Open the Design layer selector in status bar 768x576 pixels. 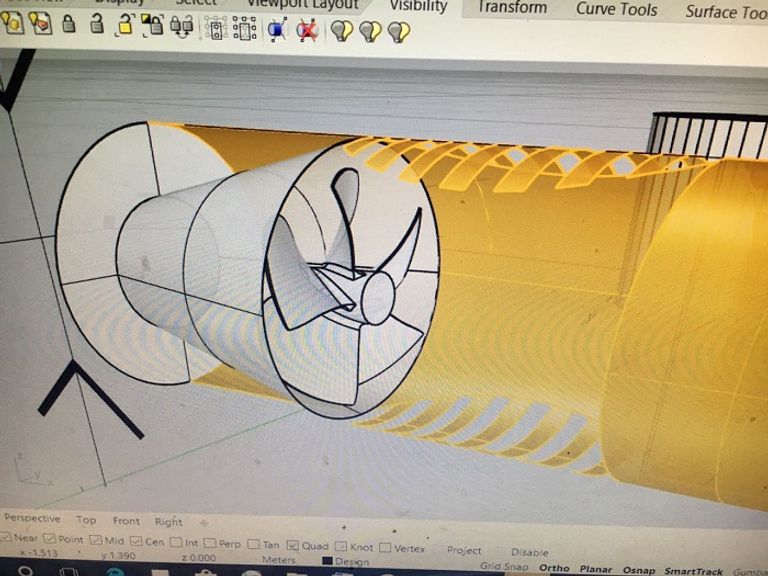pos(352,561)
